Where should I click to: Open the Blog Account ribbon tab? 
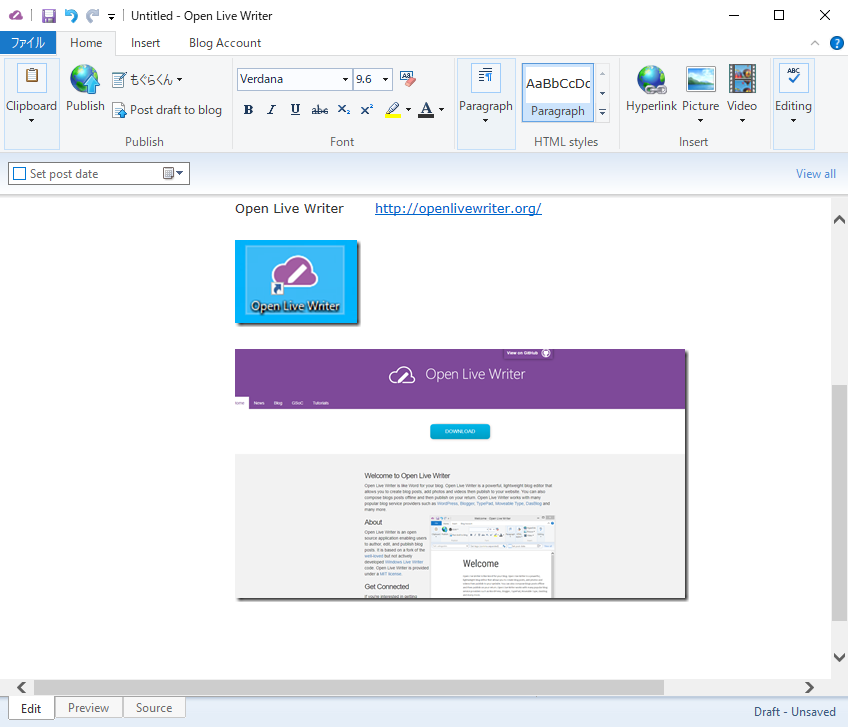click(225, 43)
